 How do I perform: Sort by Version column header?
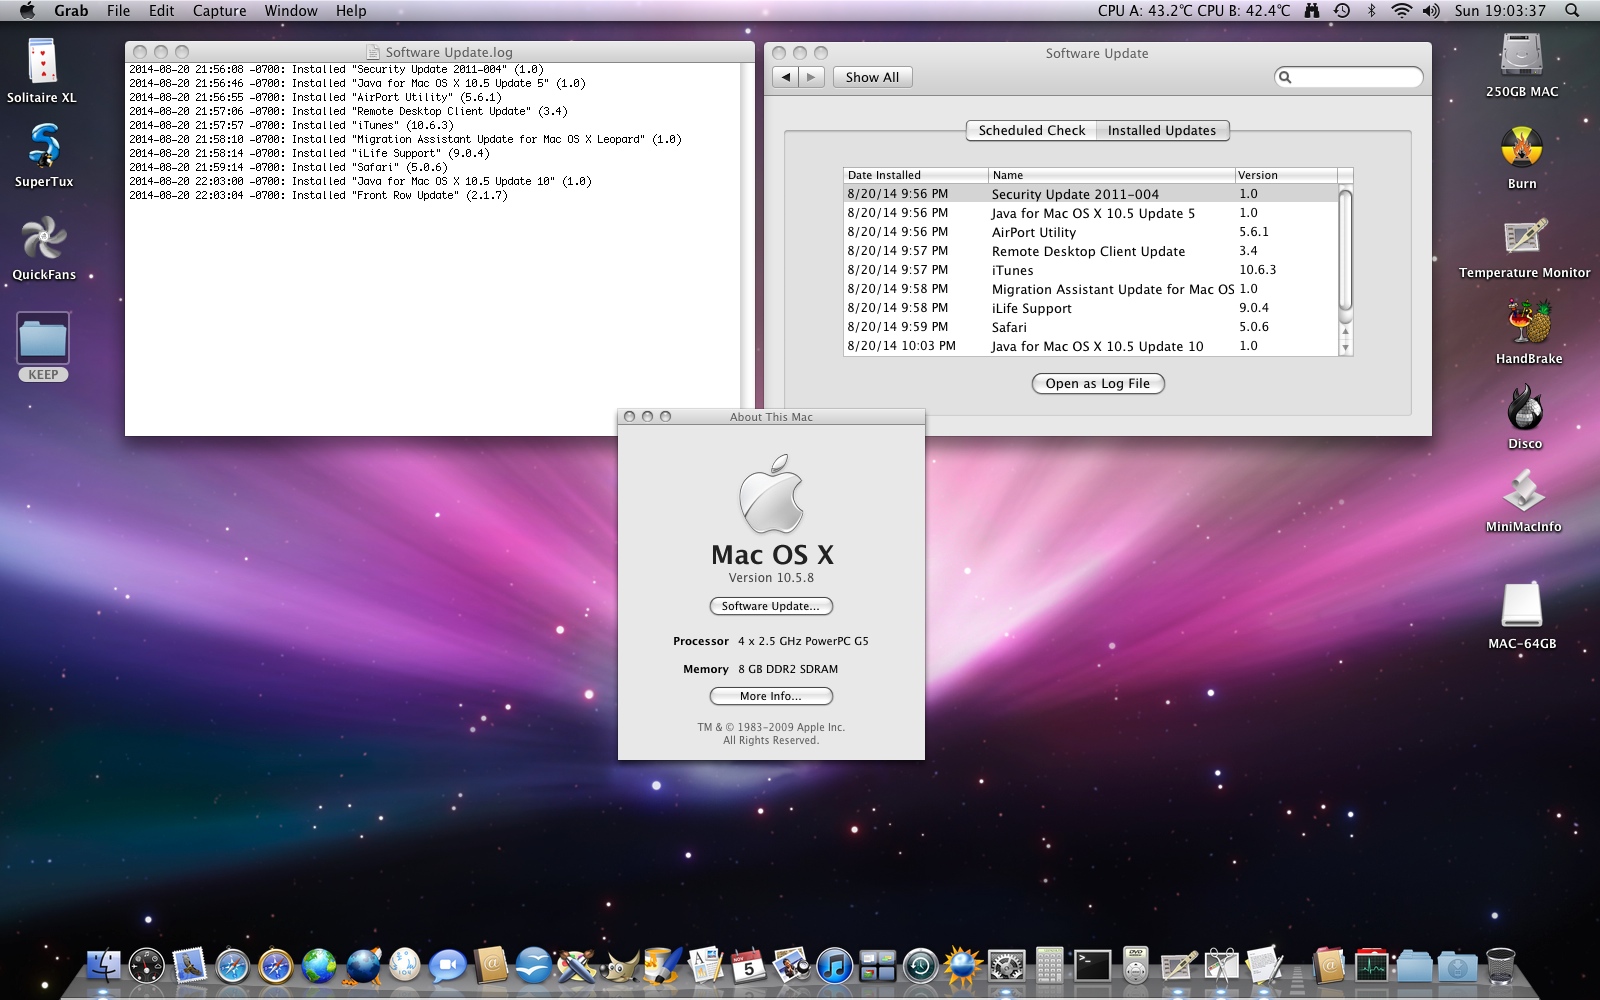click(1287, 175)
